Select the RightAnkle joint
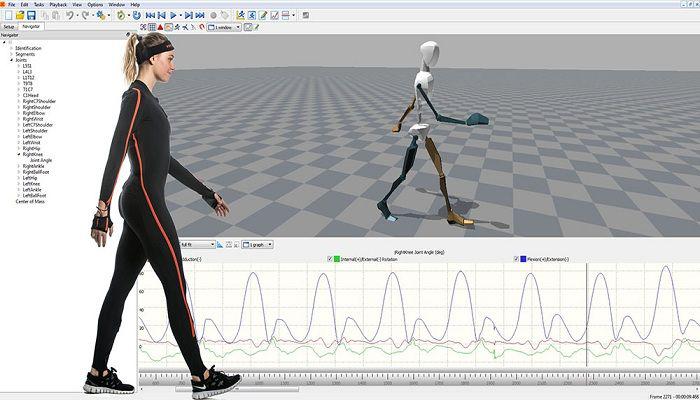This screenshot has width=700, height=400. 33,166
